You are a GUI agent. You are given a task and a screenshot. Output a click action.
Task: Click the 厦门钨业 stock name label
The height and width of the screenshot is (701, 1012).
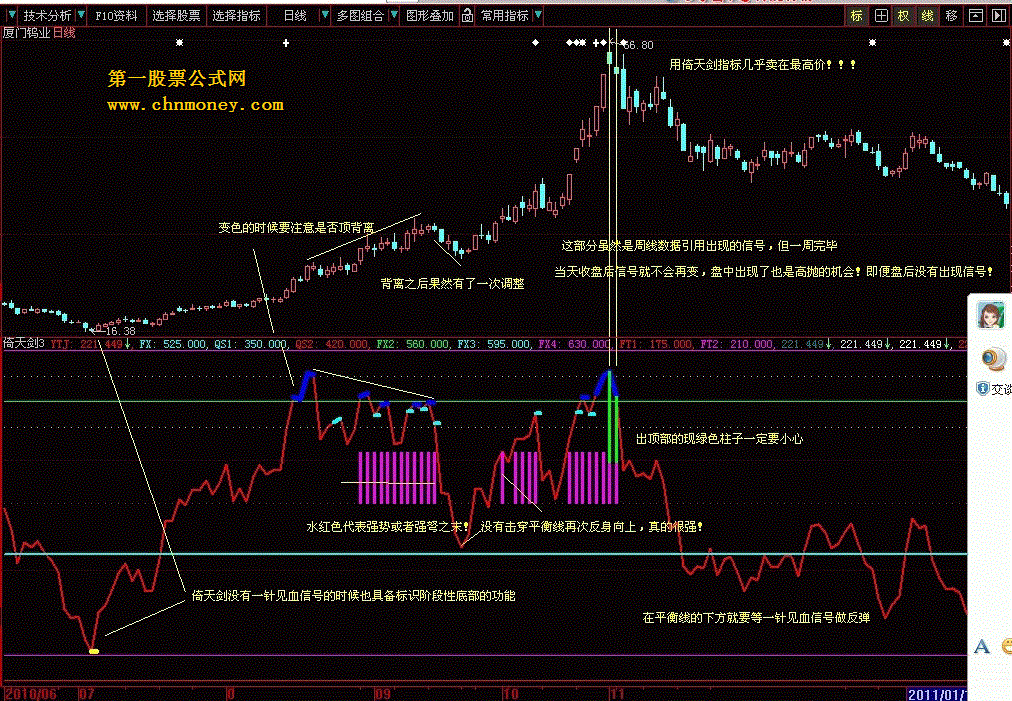point(26,33)
